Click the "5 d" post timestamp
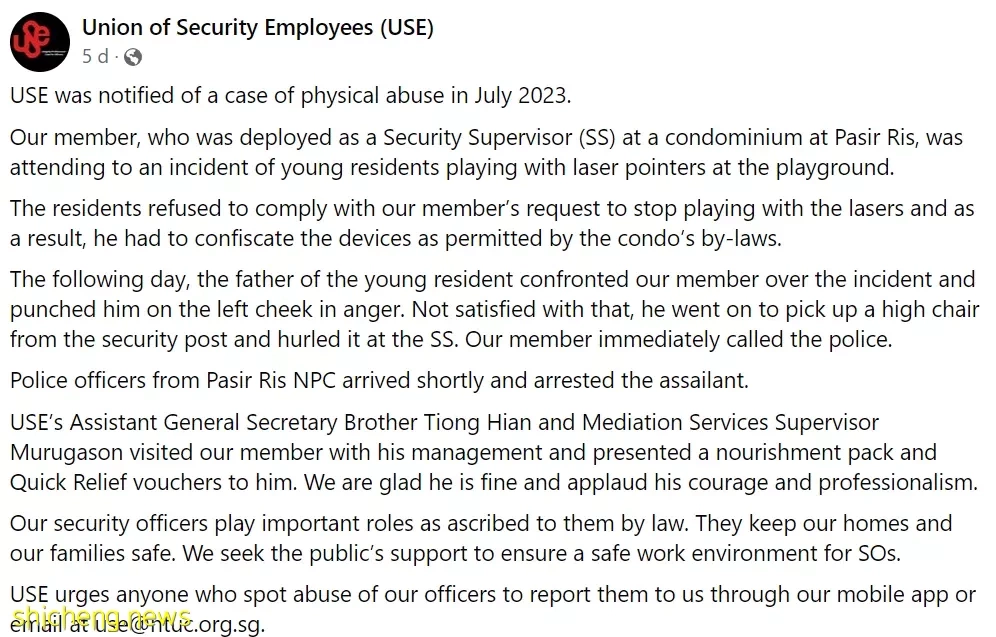The image size is (996, 637). (x=95, y=57)
